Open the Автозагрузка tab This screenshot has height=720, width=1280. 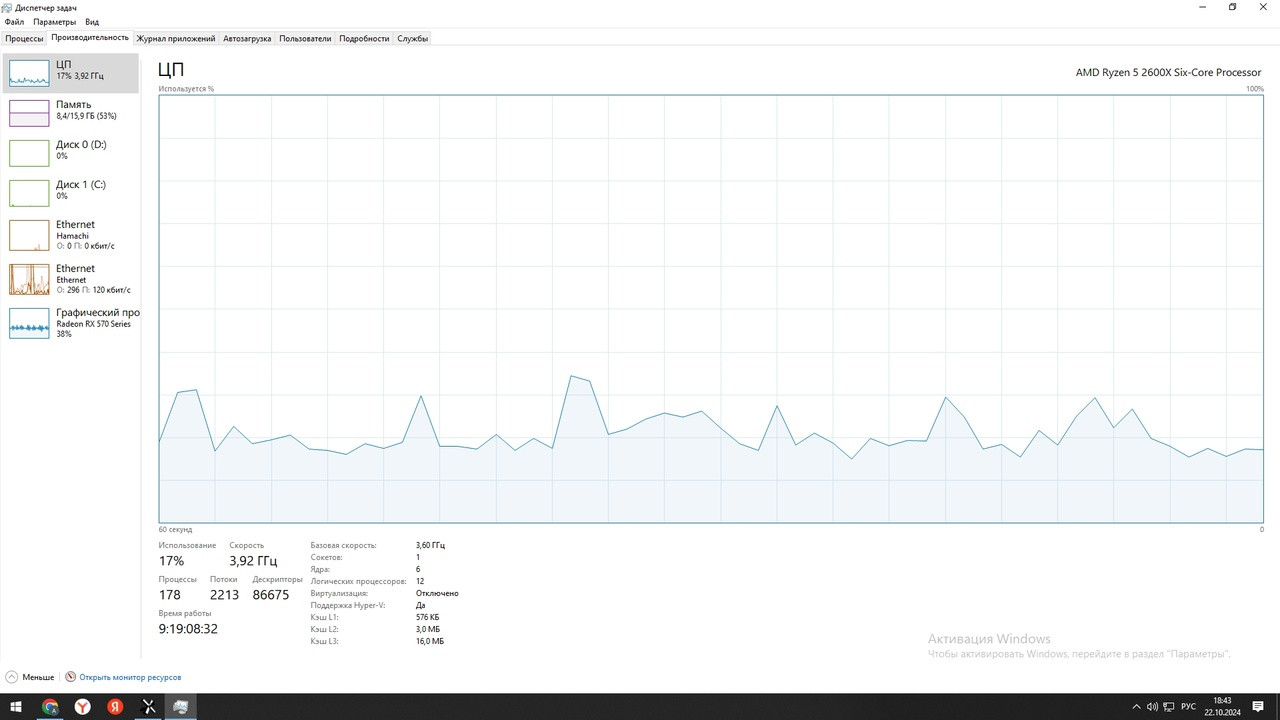[247, 38]
